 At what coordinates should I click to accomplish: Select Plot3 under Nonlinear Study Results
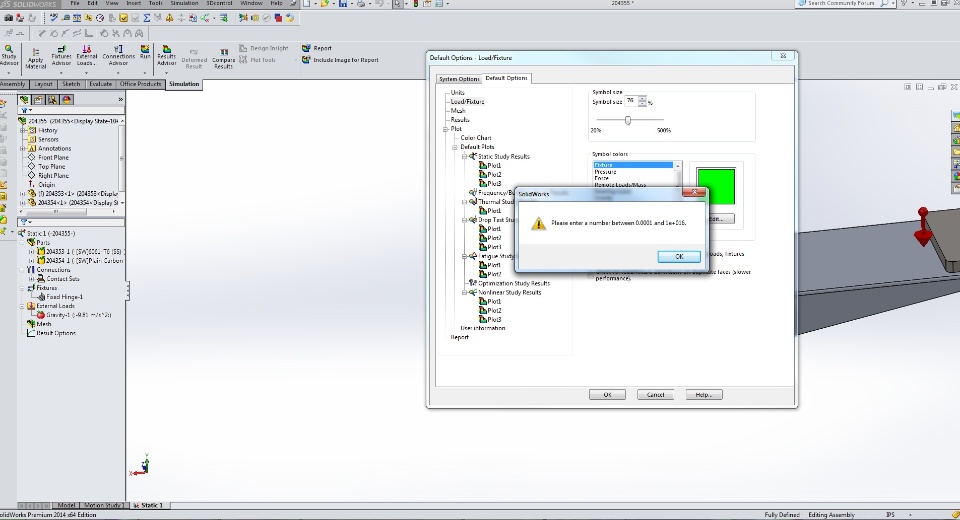tap(494, 319)
